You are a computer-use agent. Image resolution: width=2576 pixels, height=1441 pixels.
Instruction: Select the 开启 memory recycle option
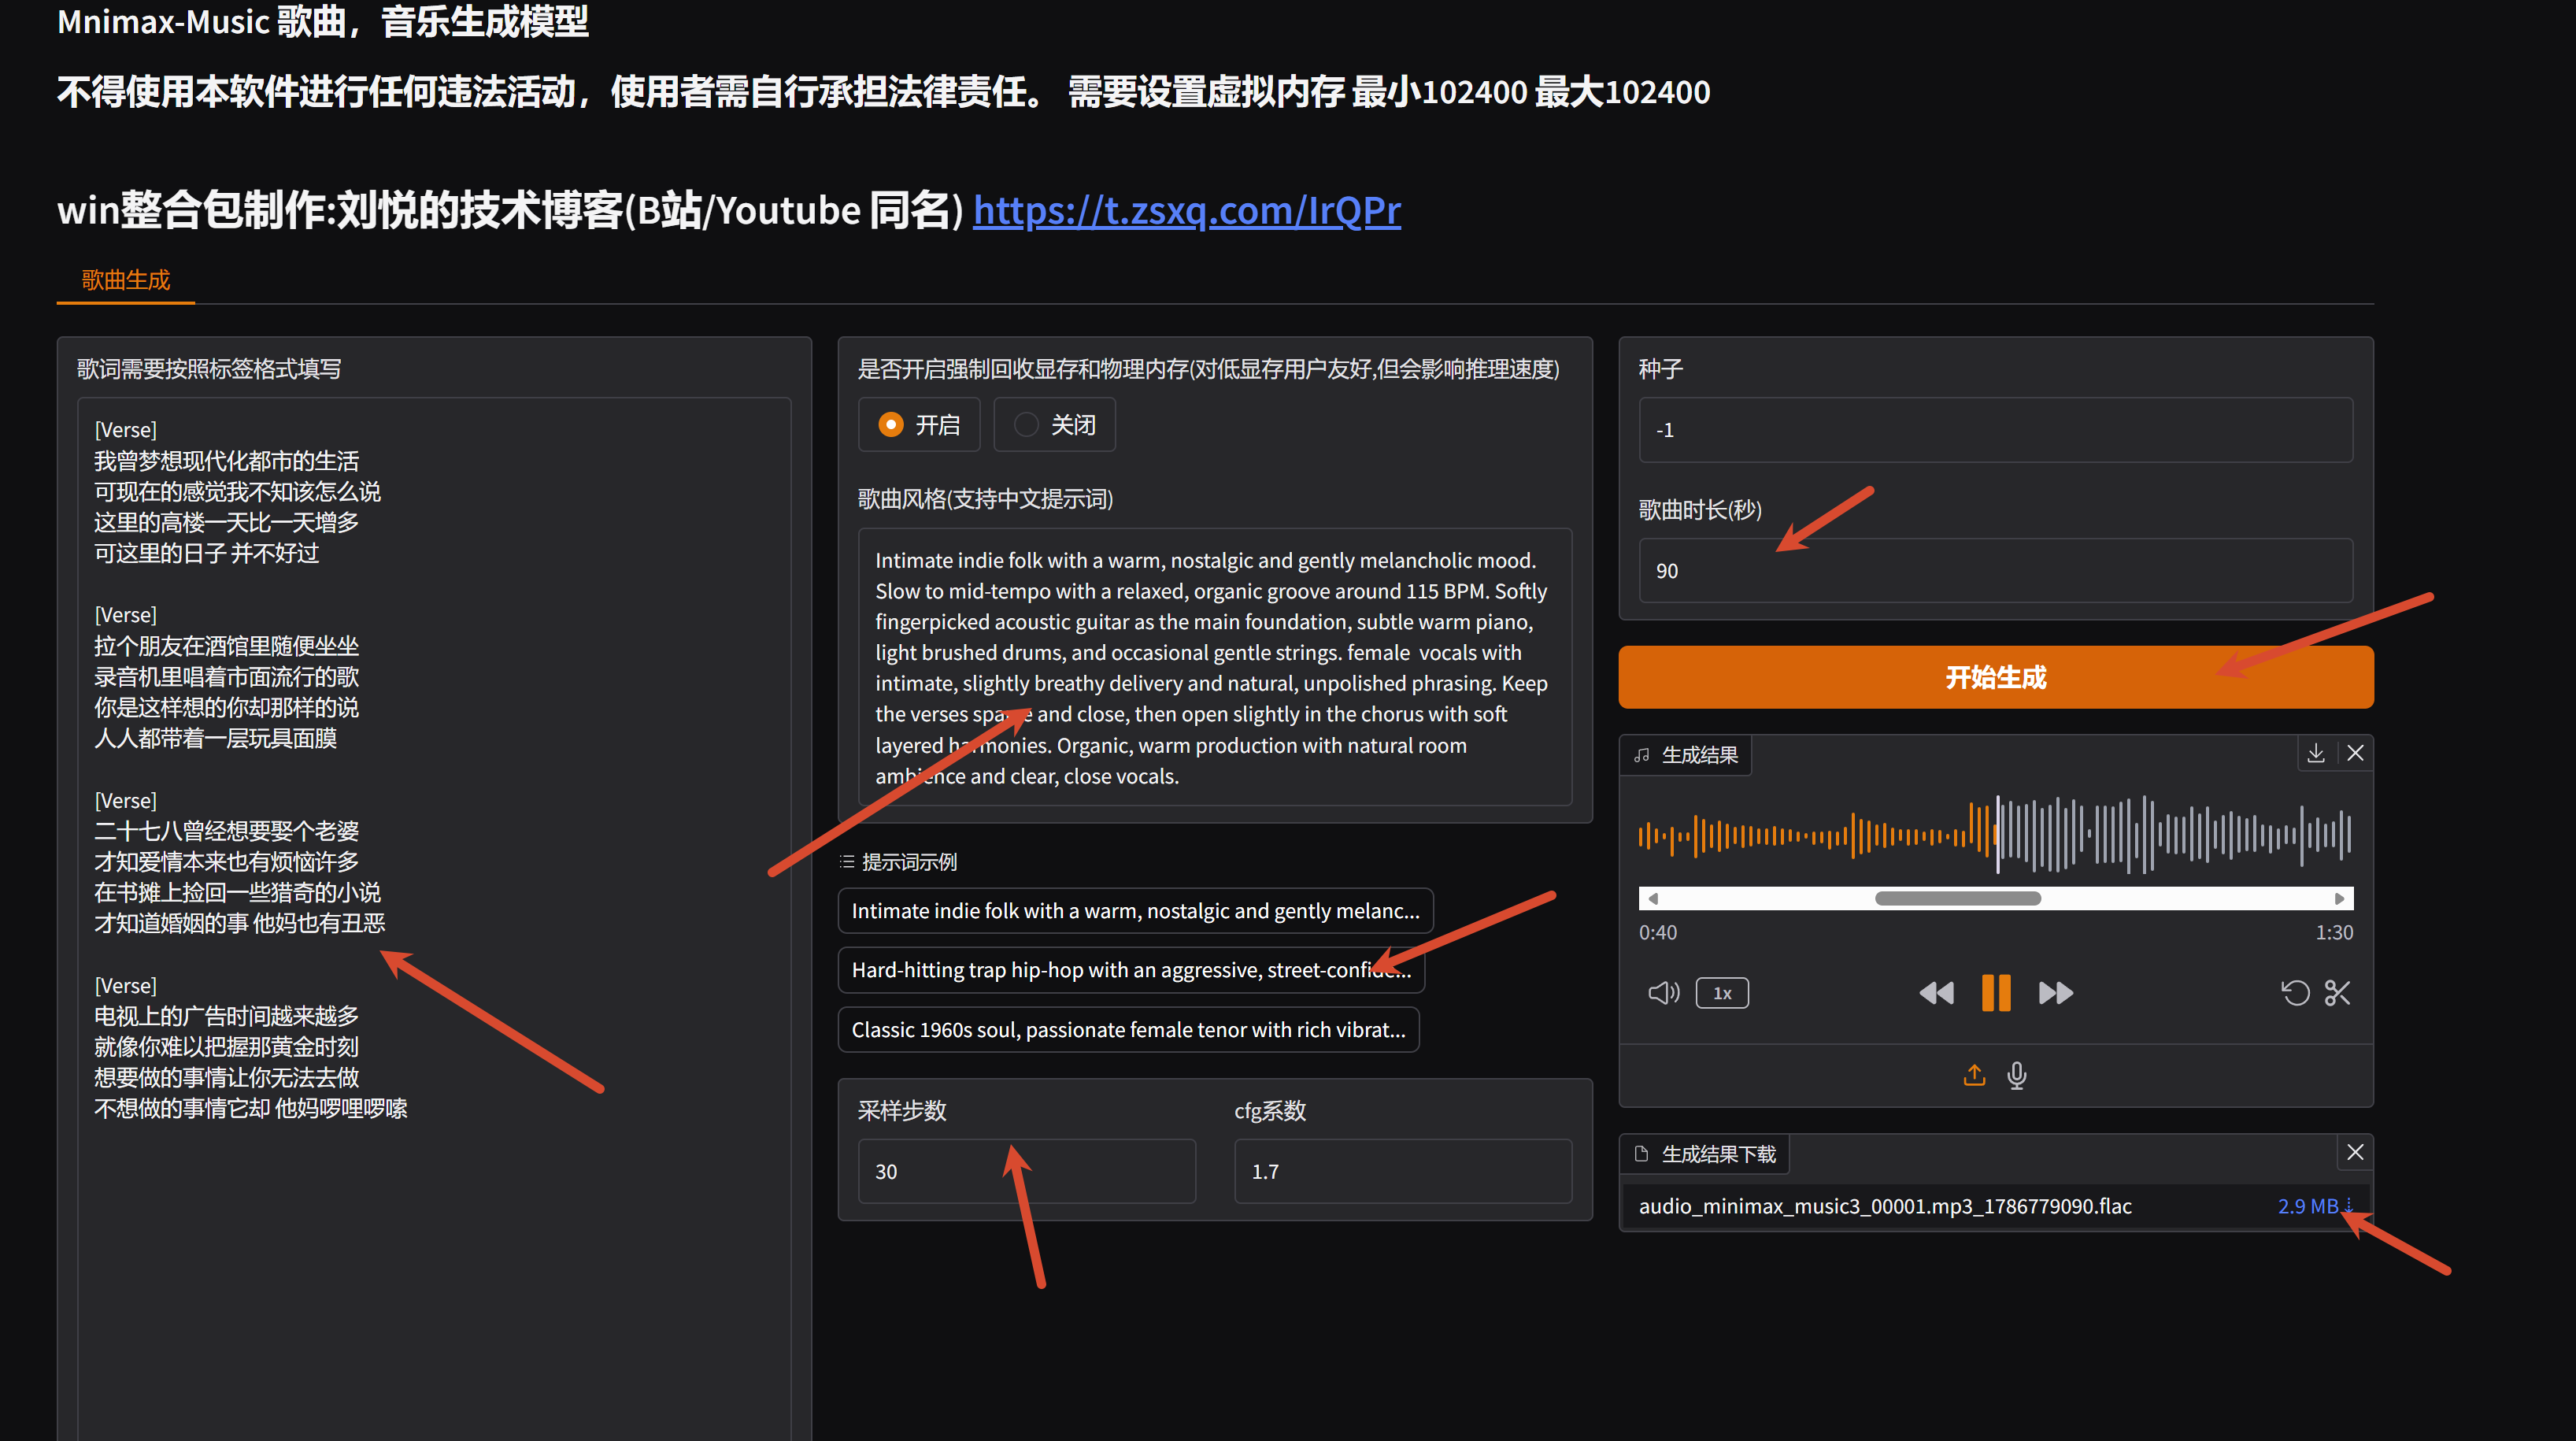tap(919, 425)
